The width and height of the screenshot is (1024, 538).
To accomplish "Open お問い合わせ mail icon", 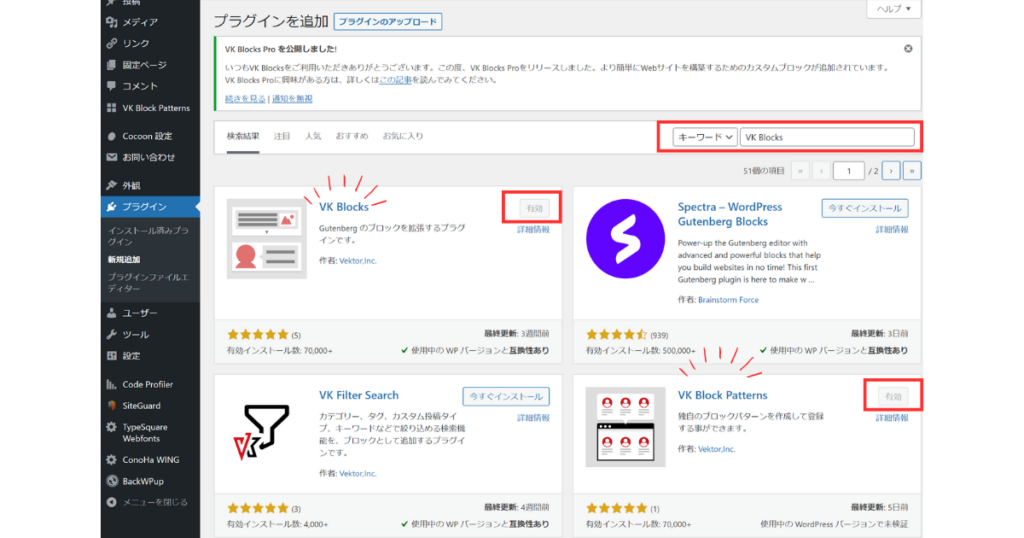I will pos(112,157).
